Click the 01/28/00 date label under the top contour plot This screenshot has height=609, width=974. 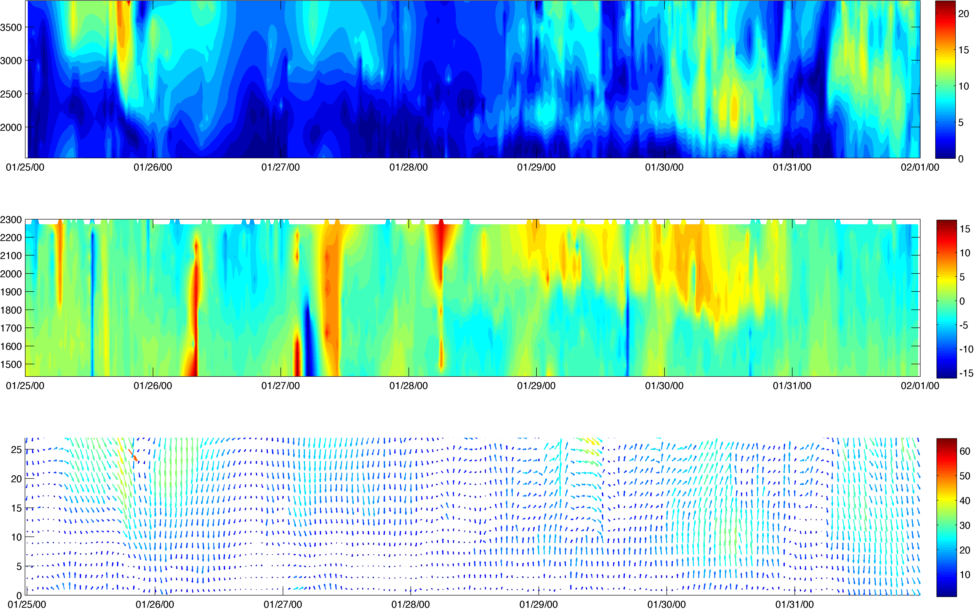(408, 167)
